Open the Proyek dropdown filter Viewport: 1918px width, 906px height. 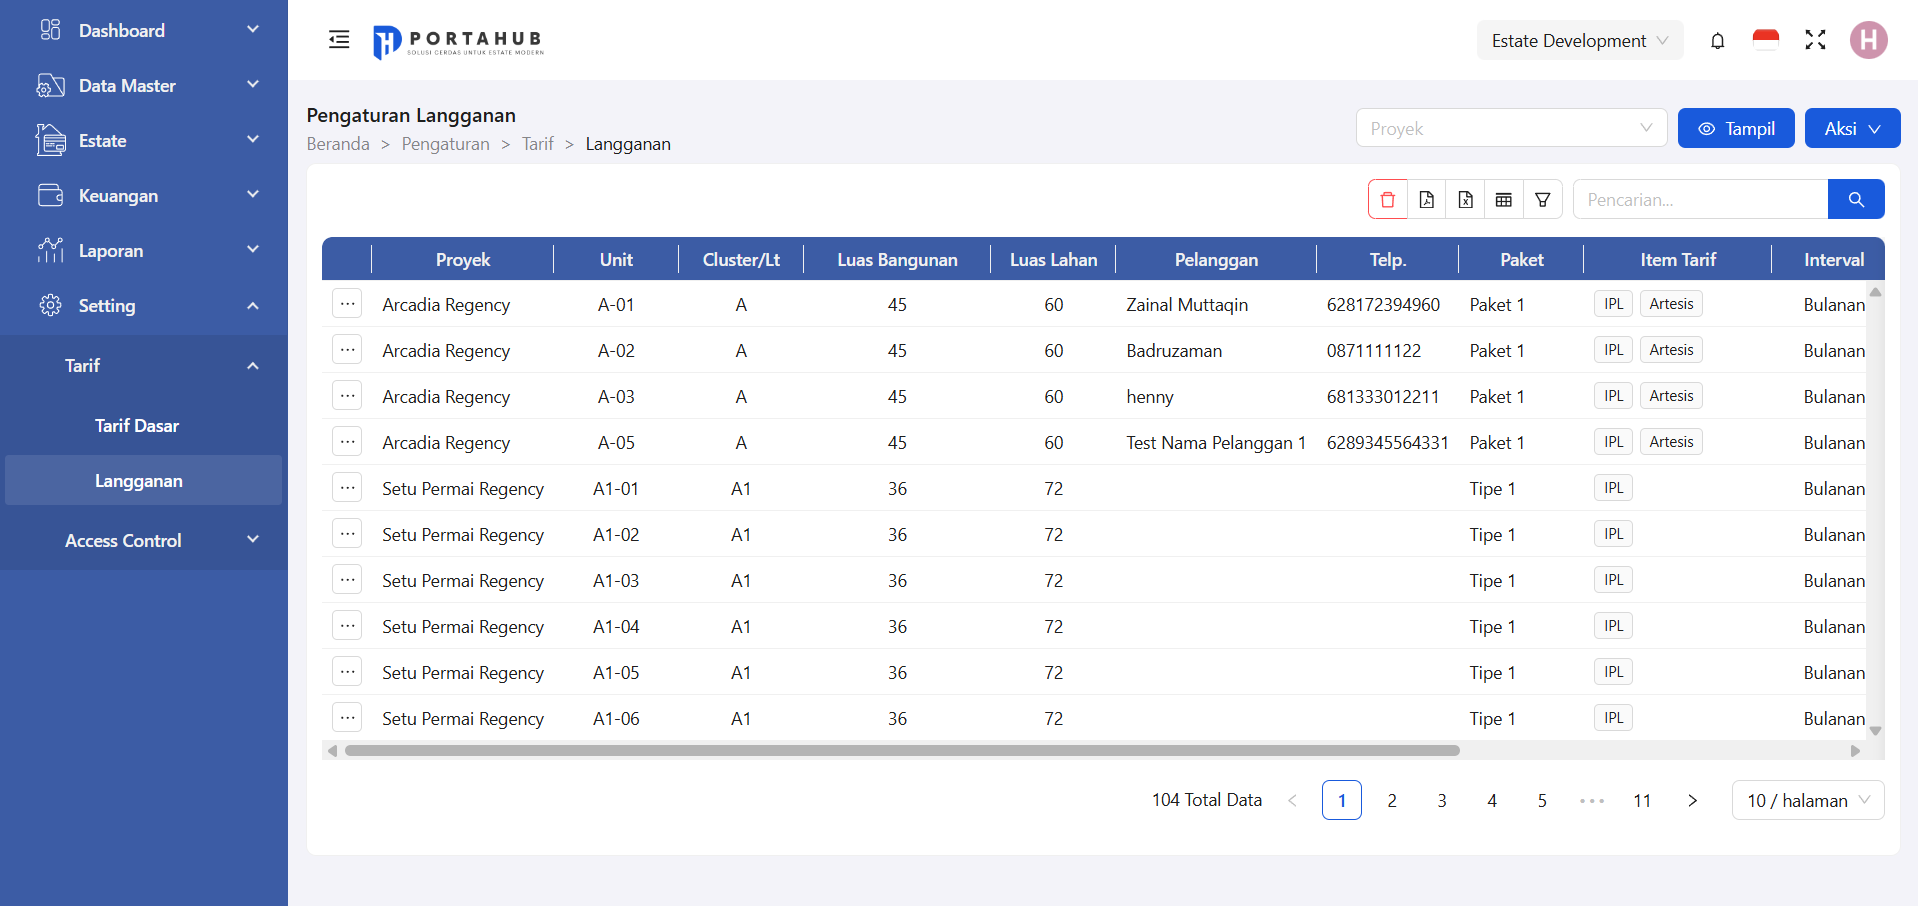(x=1510, y=128)
